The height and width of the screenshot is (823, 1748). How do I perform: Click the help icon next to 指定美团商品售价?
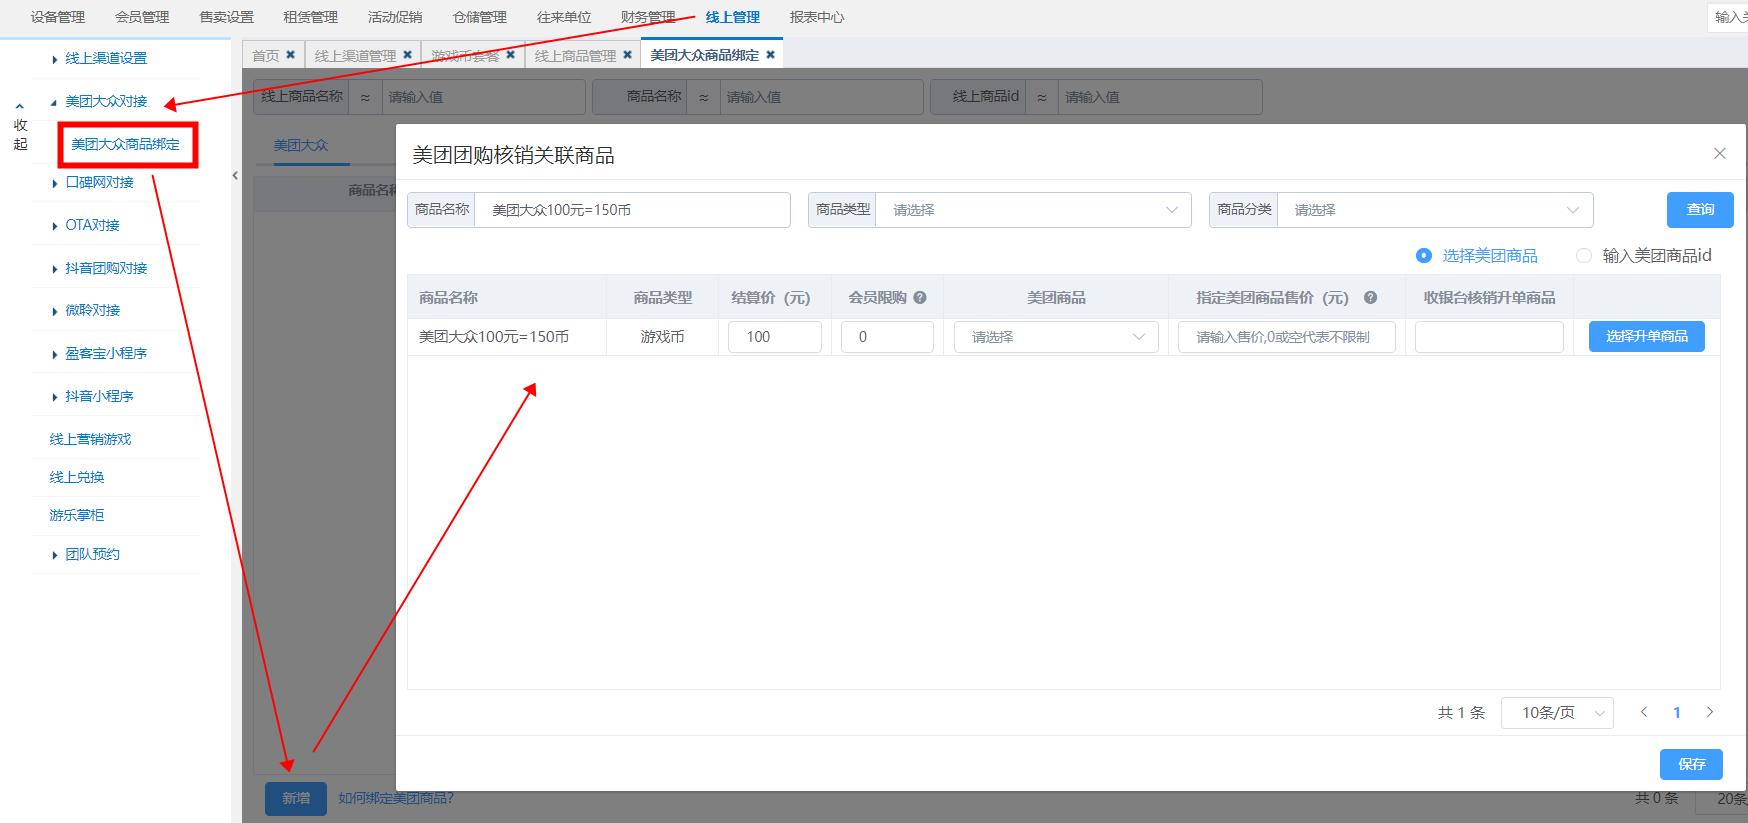pos(1371,297)
